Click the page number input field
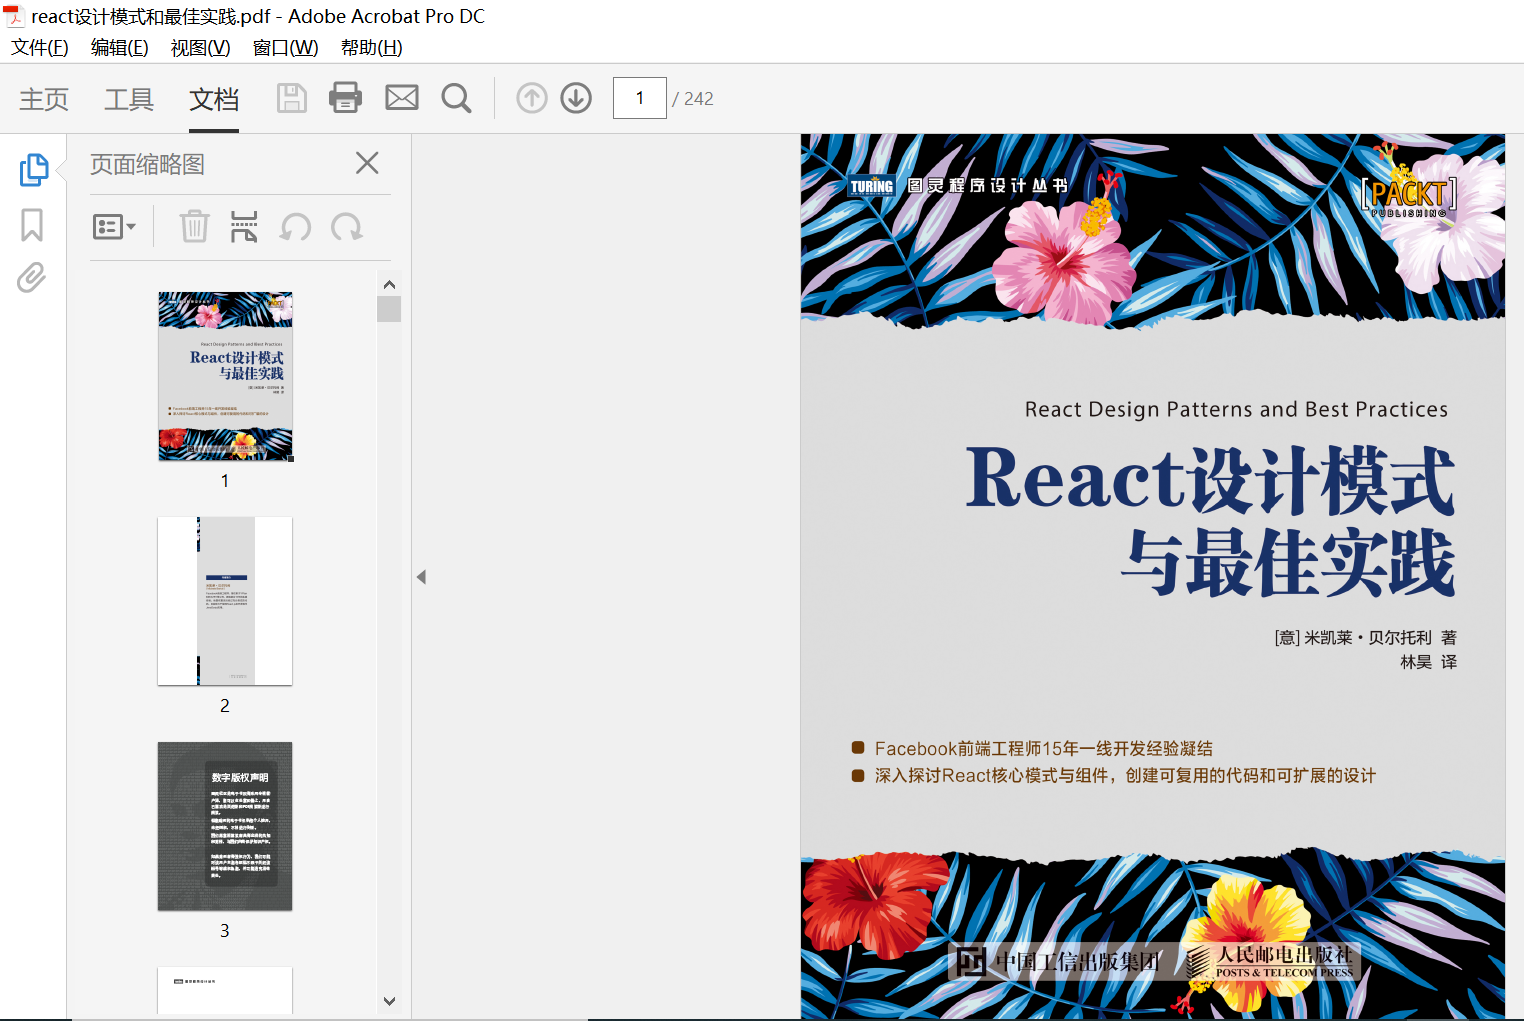 [640, 98]
